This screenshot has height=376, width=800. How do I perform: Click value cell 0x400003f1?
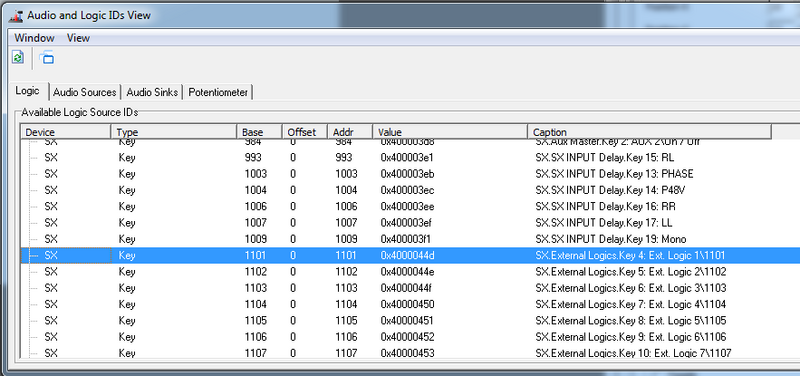(407, 239)
